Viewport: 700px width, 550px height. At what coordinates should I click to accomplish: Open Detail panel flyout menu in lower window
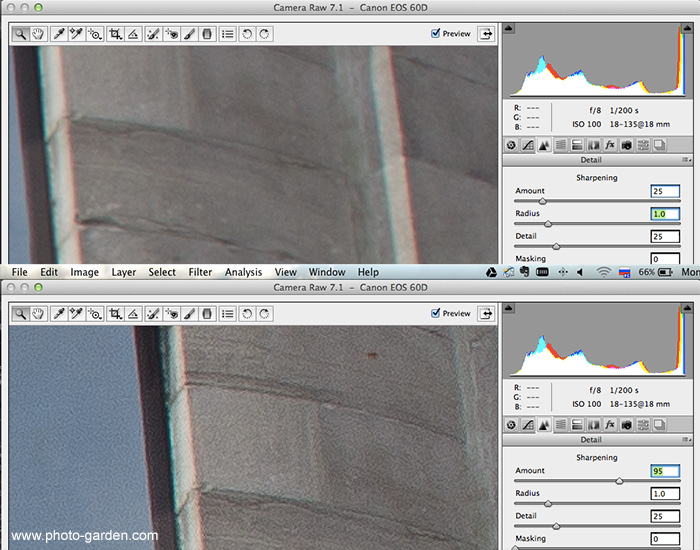(686, 439)
